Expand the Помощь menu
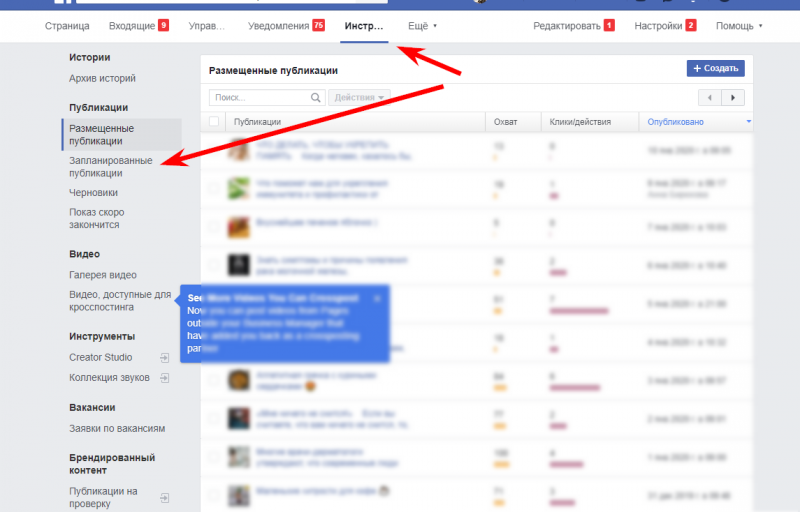Image resolution: width=800 pixels, height=512 pixels. (739, 25)
